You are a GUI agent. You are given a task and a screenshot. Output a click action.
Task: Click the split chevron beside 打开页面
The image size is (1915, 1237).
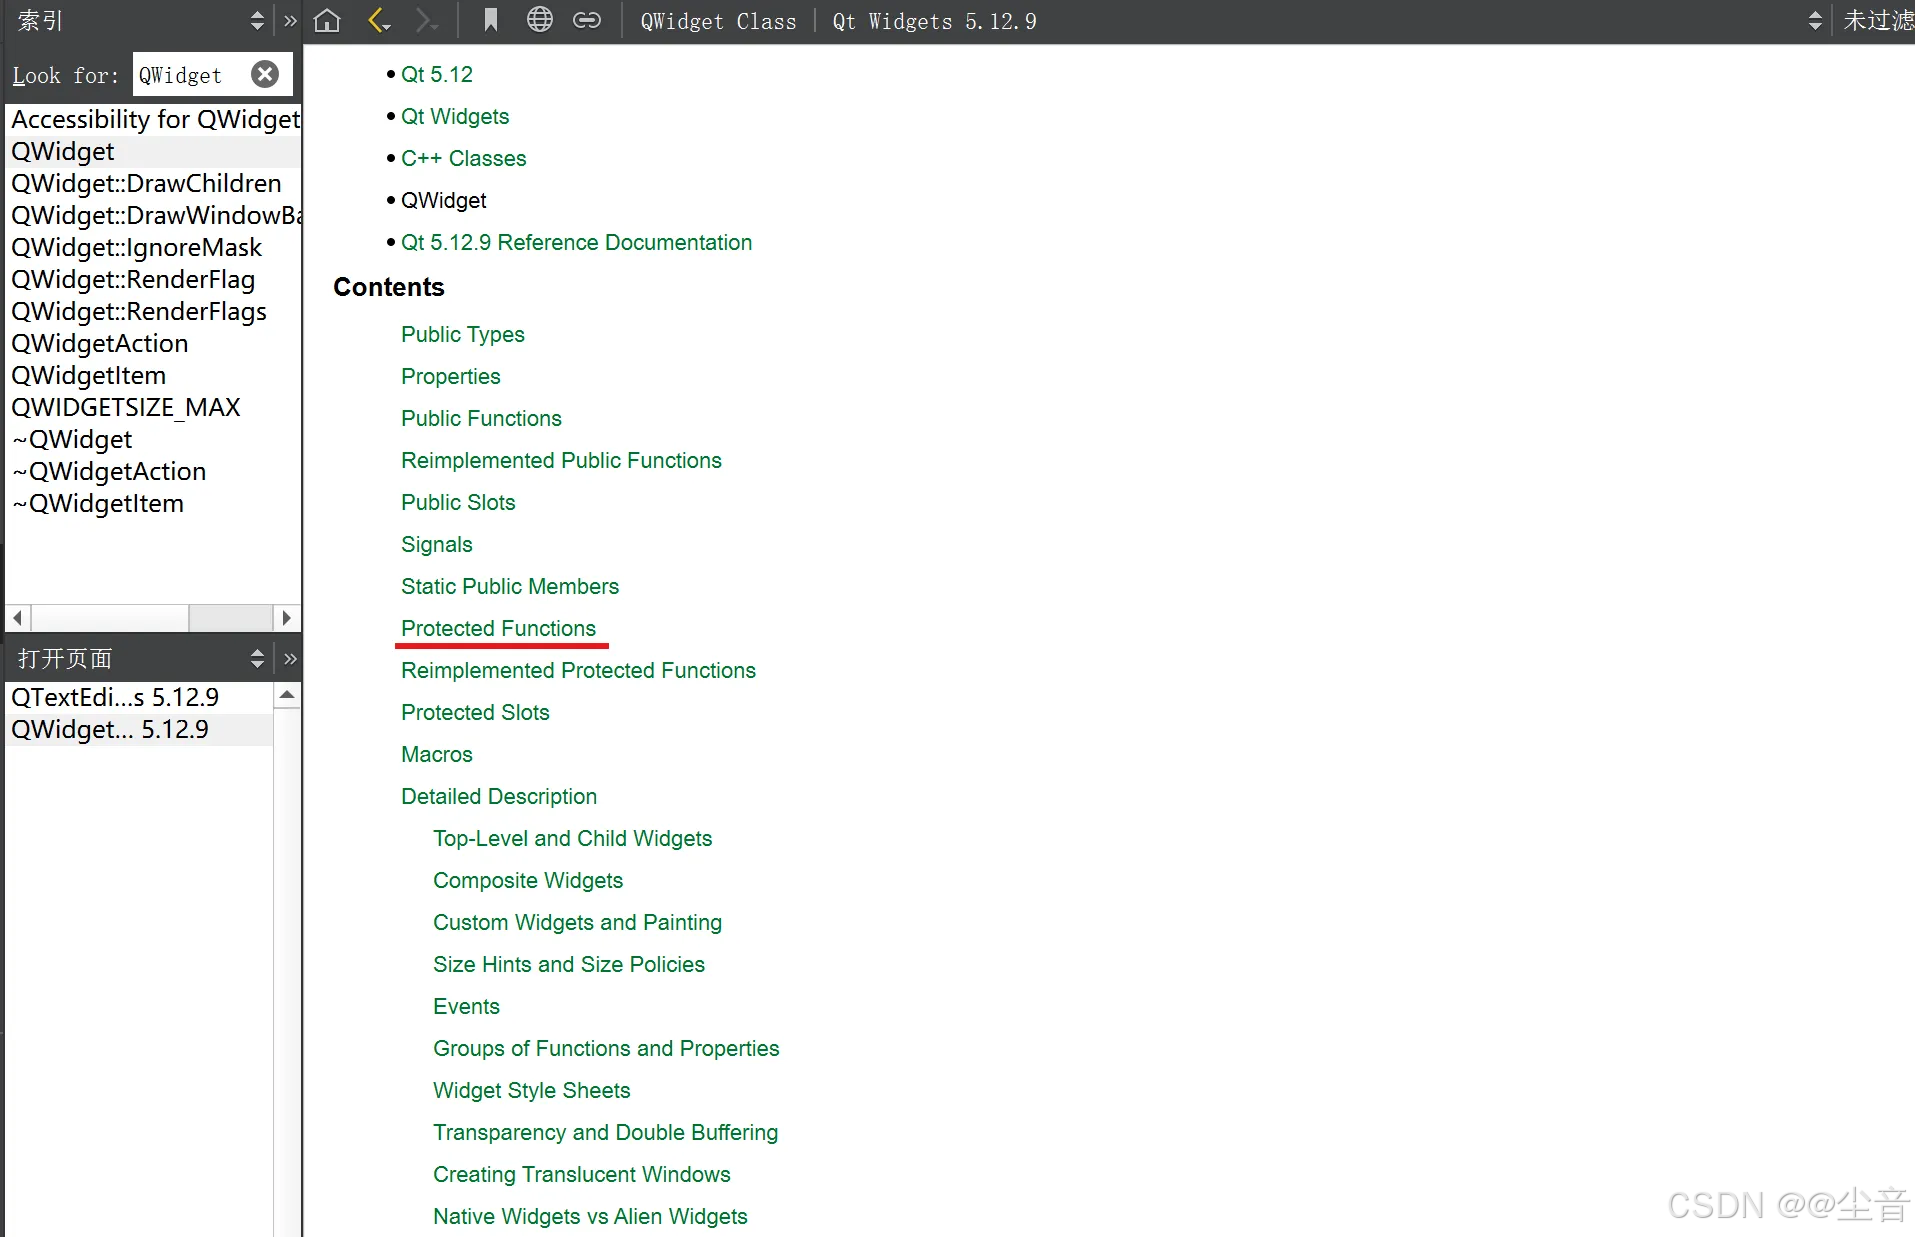coord(290,658)
